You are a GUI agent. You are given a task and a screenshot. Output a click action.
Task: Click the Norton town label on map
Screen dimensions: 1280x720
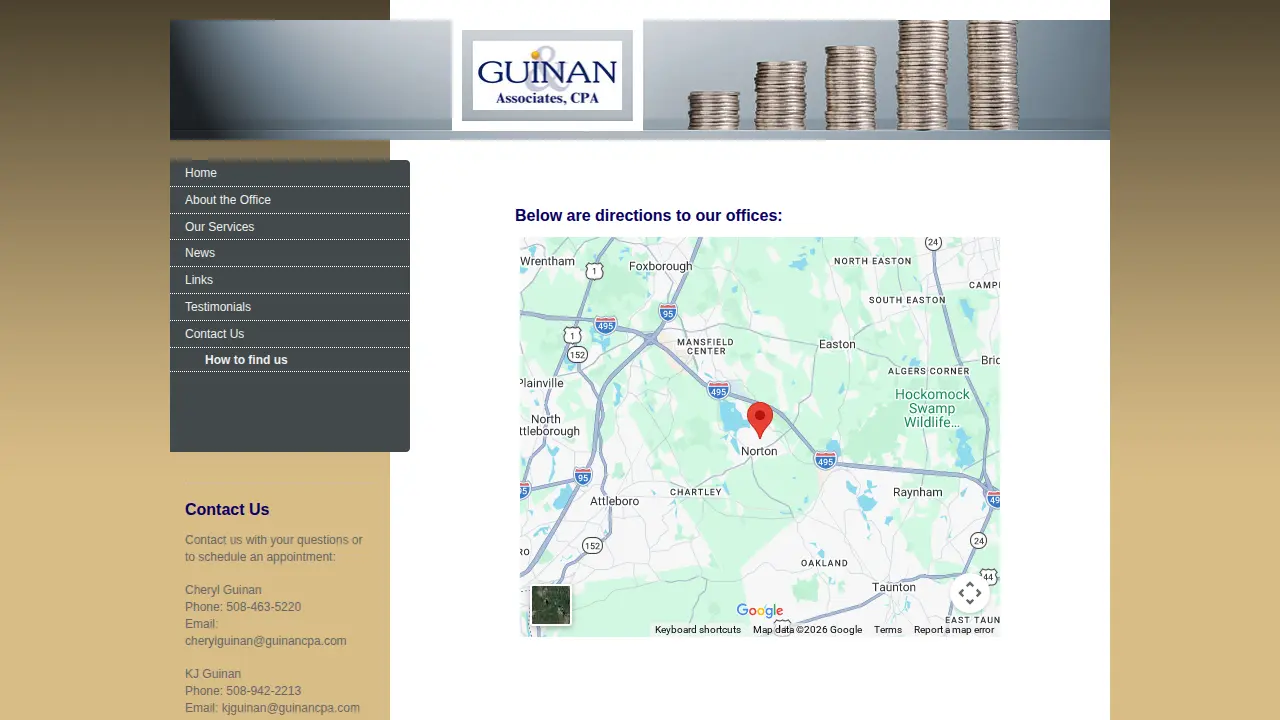coord(759,451)
